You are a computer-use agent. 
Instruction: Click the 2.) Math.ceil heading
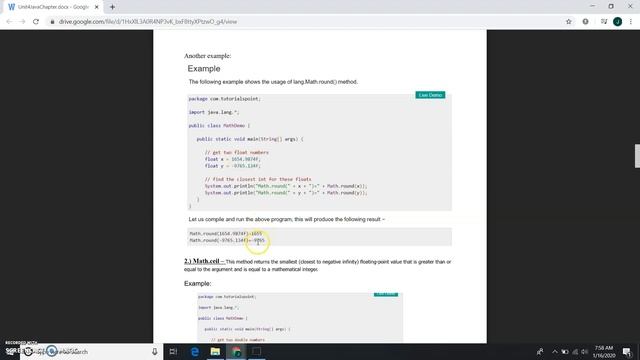[204, 261]
